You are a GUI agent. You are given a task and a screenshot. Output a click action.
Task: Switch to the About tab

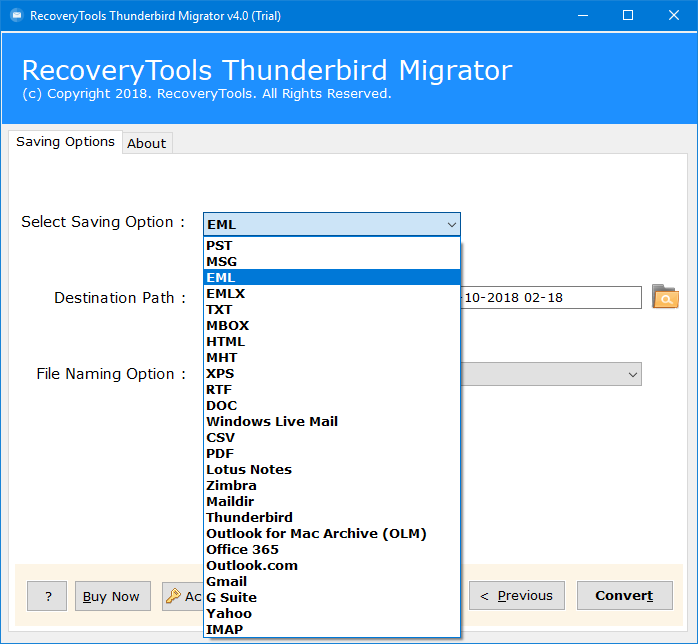147,143
